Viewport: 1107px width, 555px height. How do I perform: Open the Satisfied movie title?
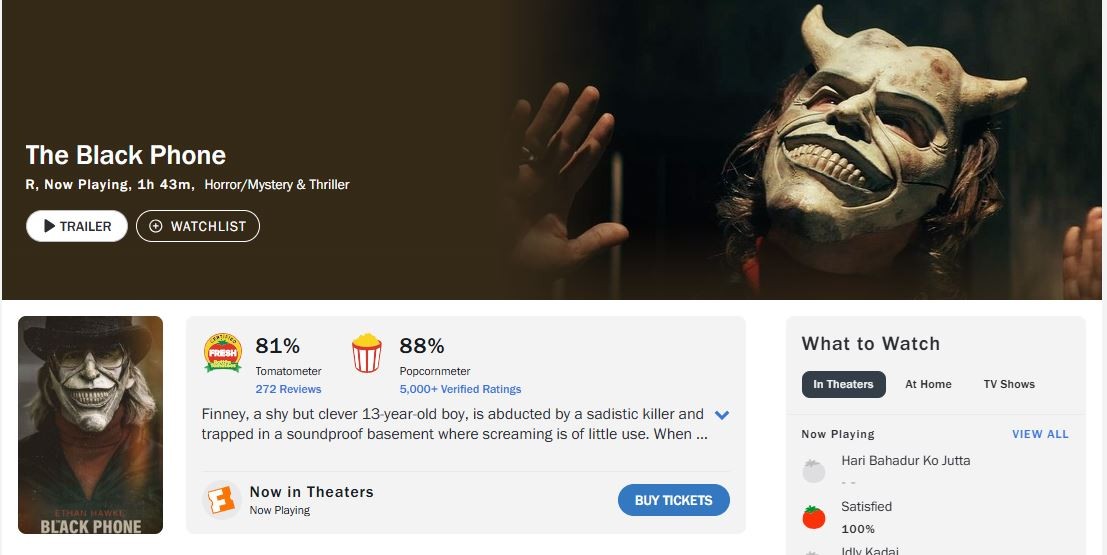(866, 507)
